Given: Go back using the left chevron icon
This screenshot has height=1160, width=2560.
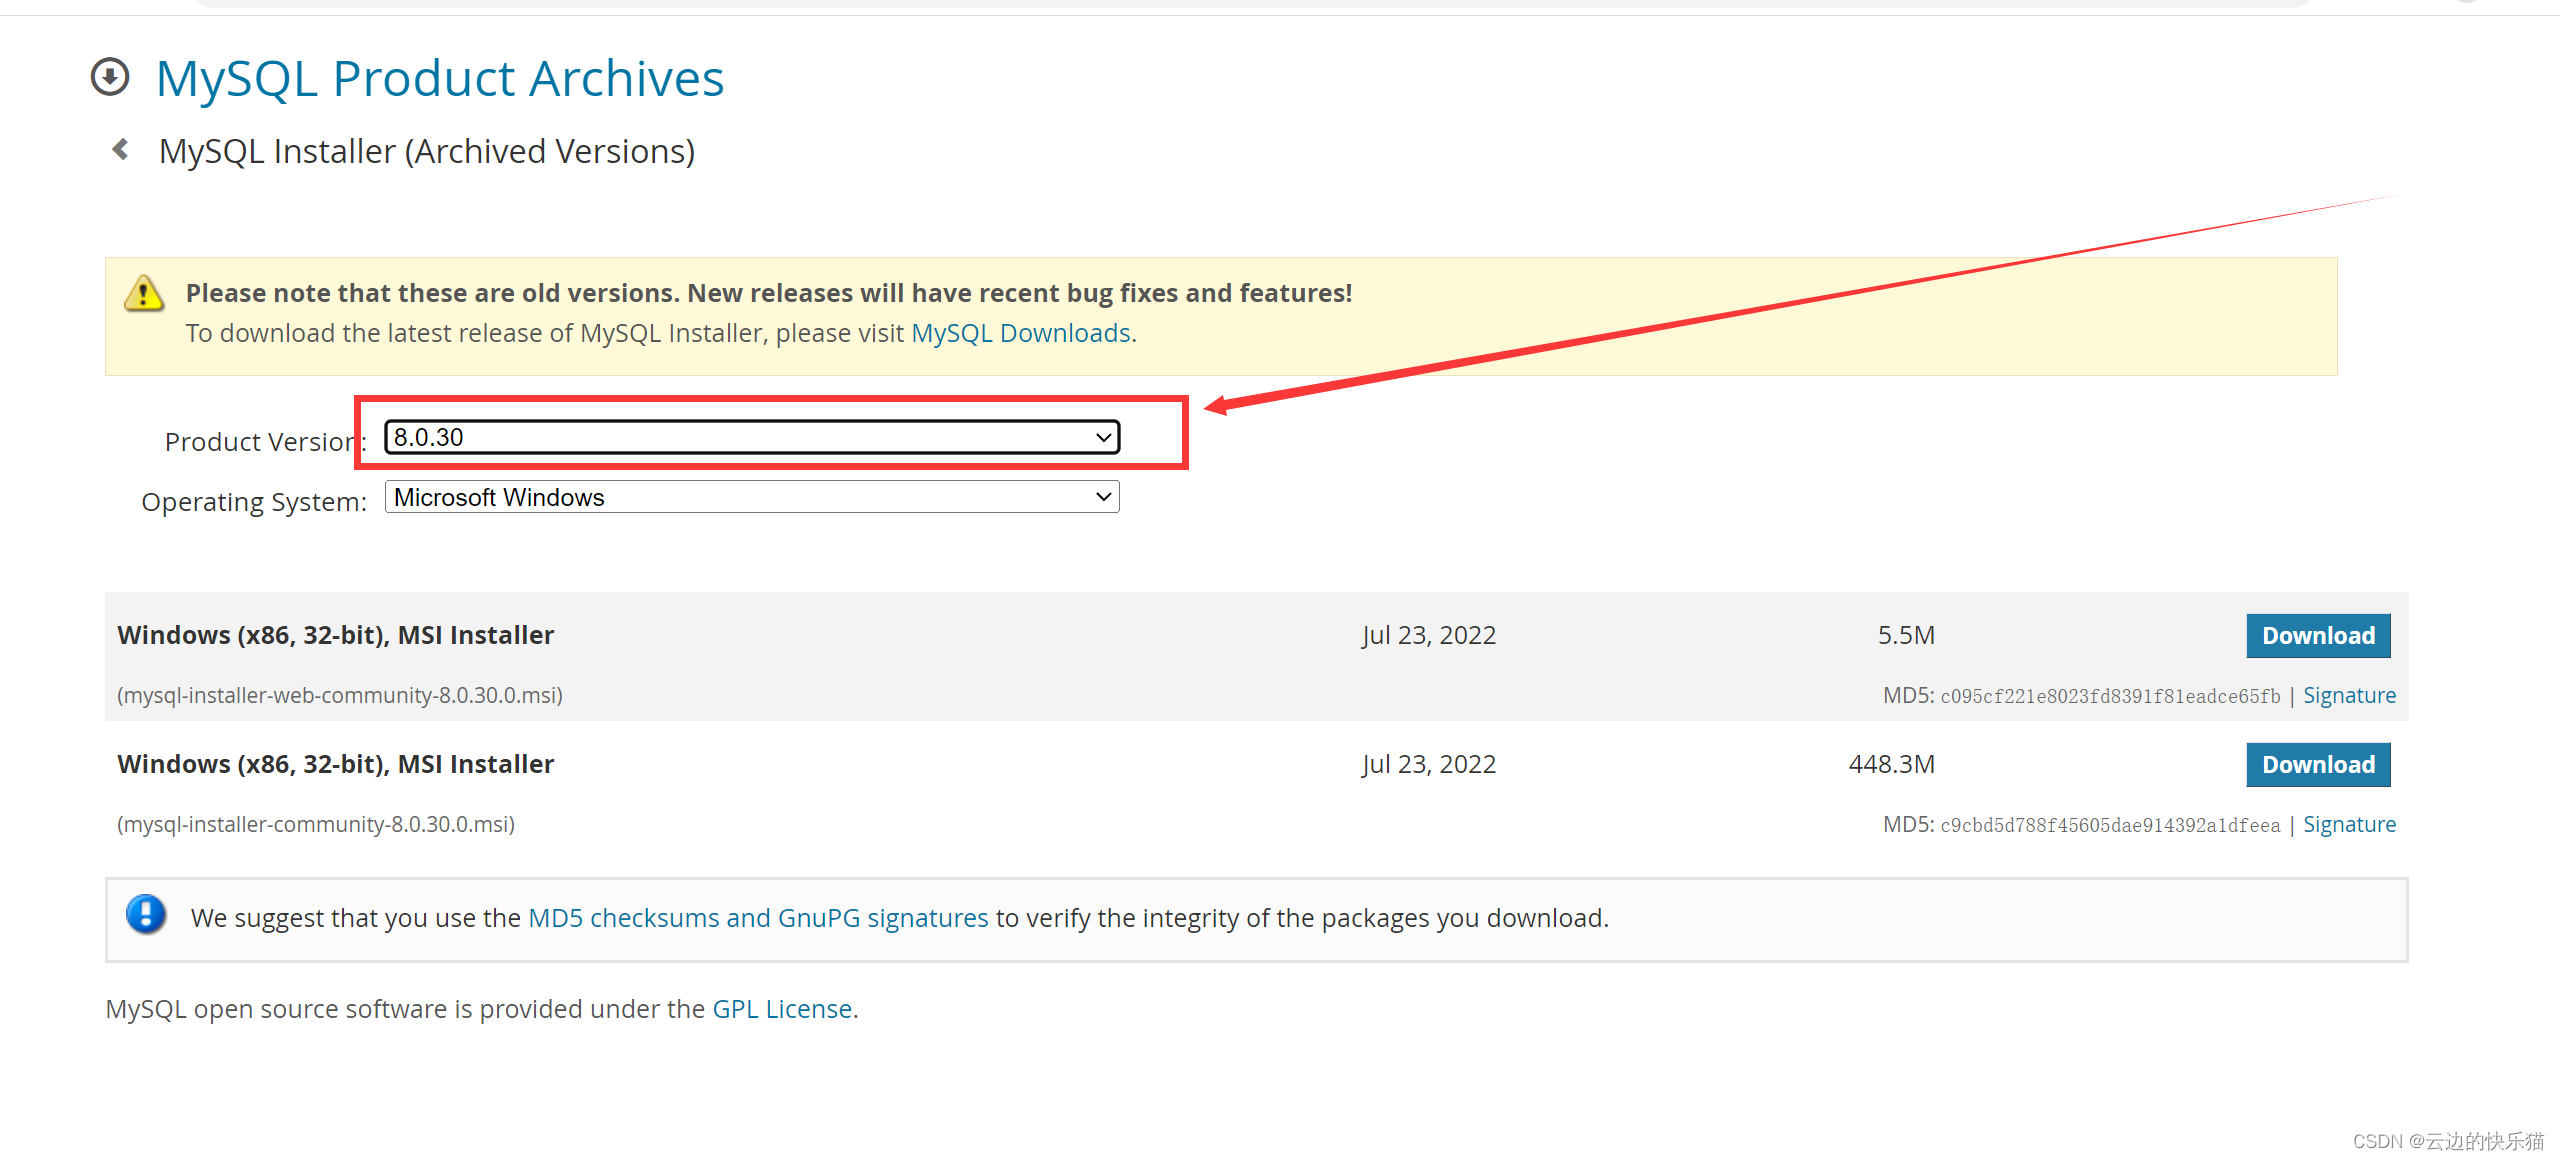Looking at the screenshot, I should (120, 150).
